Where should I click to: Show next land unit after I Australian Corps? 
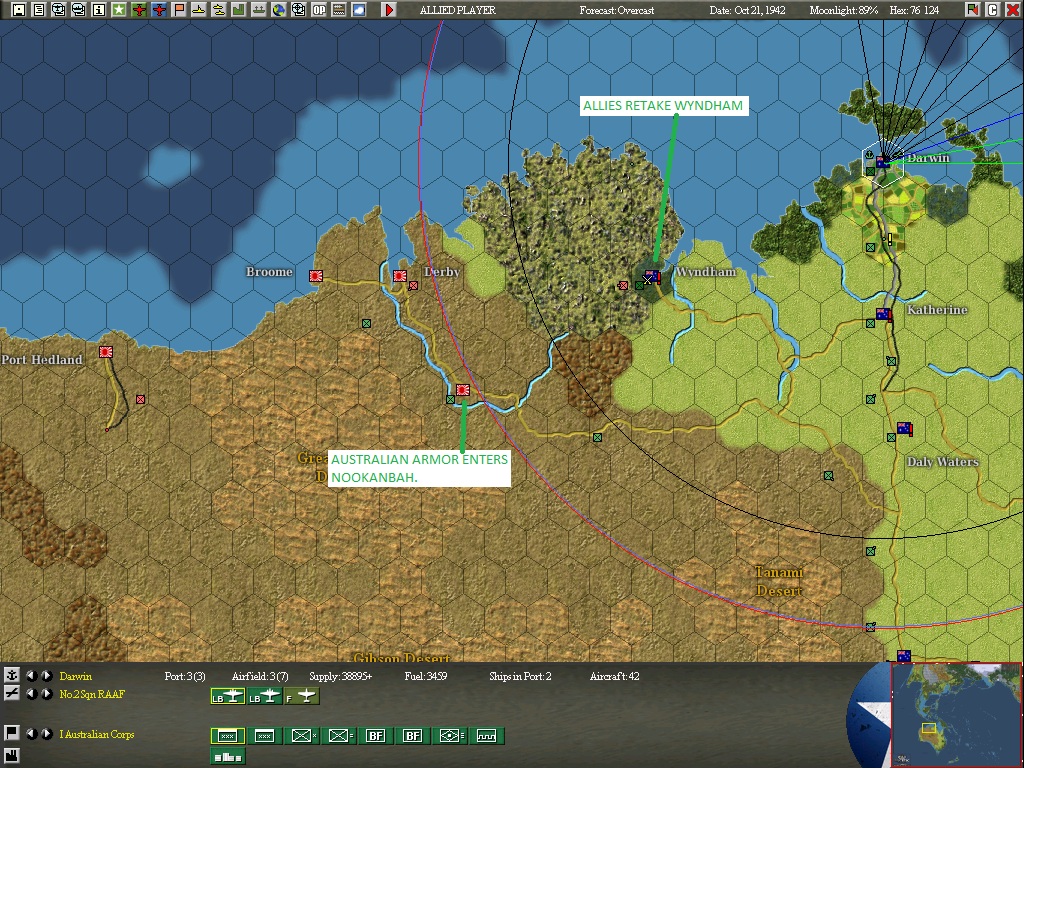click(x=46, y=734)
